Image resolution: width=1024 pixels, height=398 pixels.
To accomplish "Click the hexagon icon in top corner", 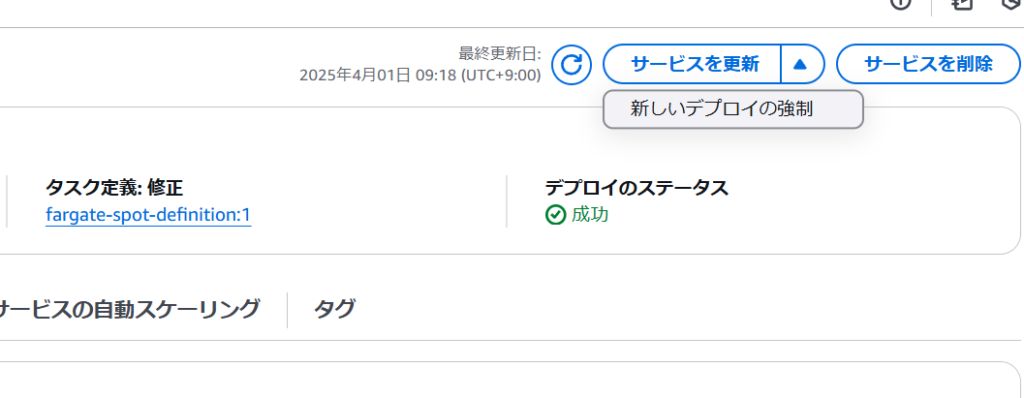I will tap(1014, 3).
